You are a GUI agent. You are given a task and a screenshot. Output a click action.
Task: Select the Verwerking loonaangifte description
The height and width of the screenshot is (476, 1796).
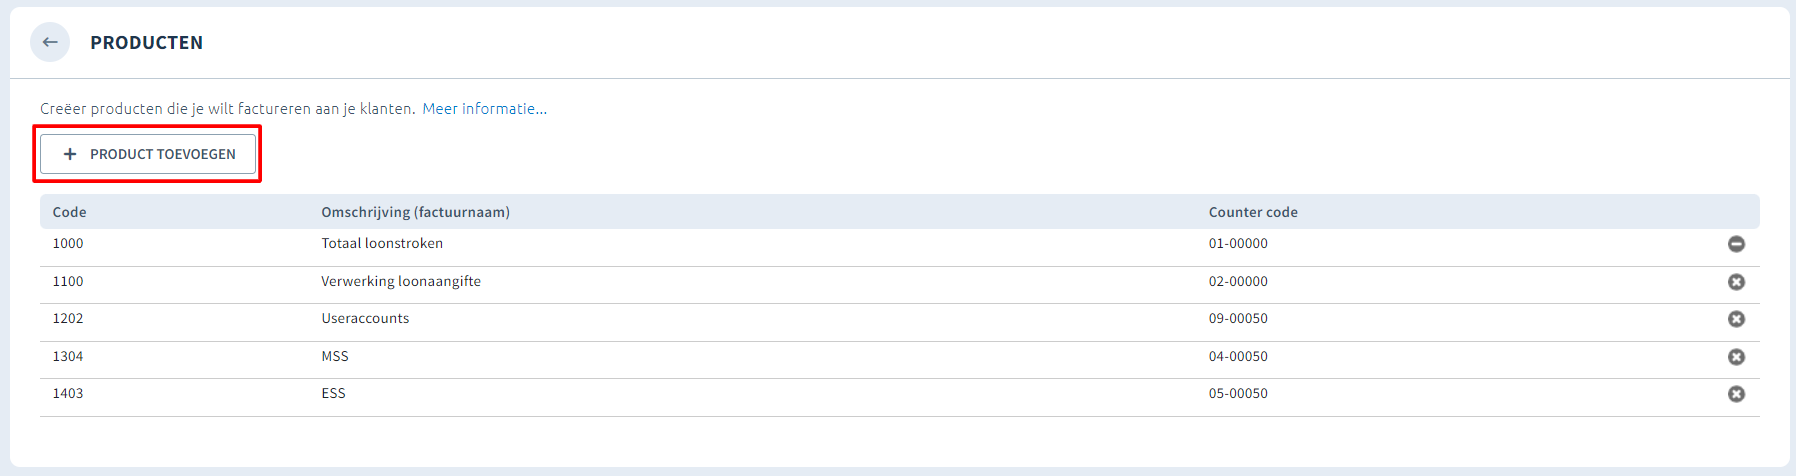[401, 281]
